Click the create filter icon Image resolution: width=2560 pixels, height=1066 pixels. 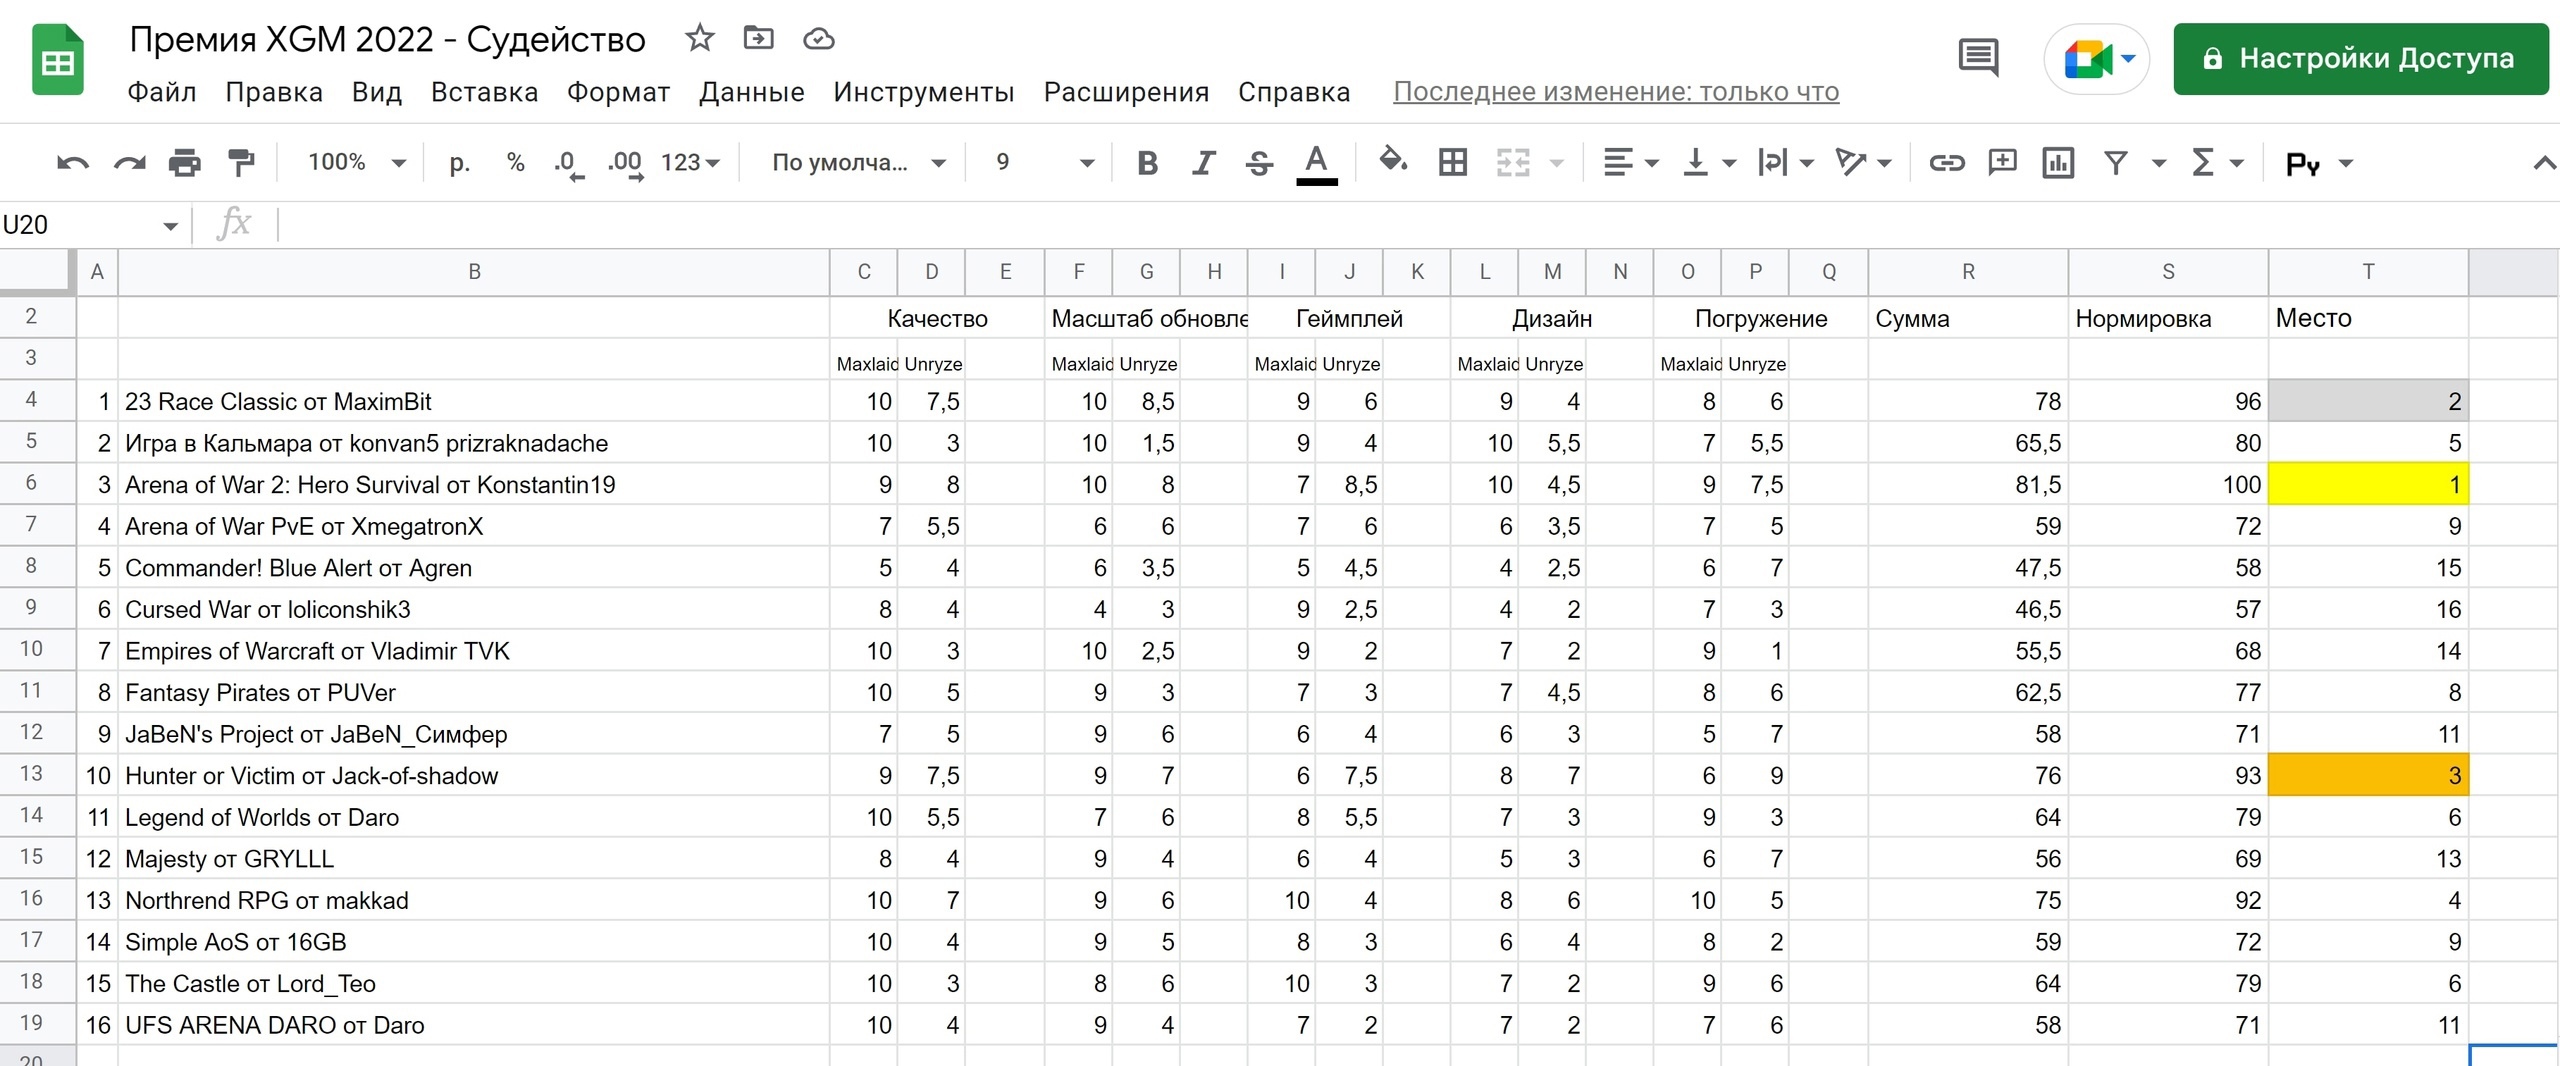(2115, 163)
